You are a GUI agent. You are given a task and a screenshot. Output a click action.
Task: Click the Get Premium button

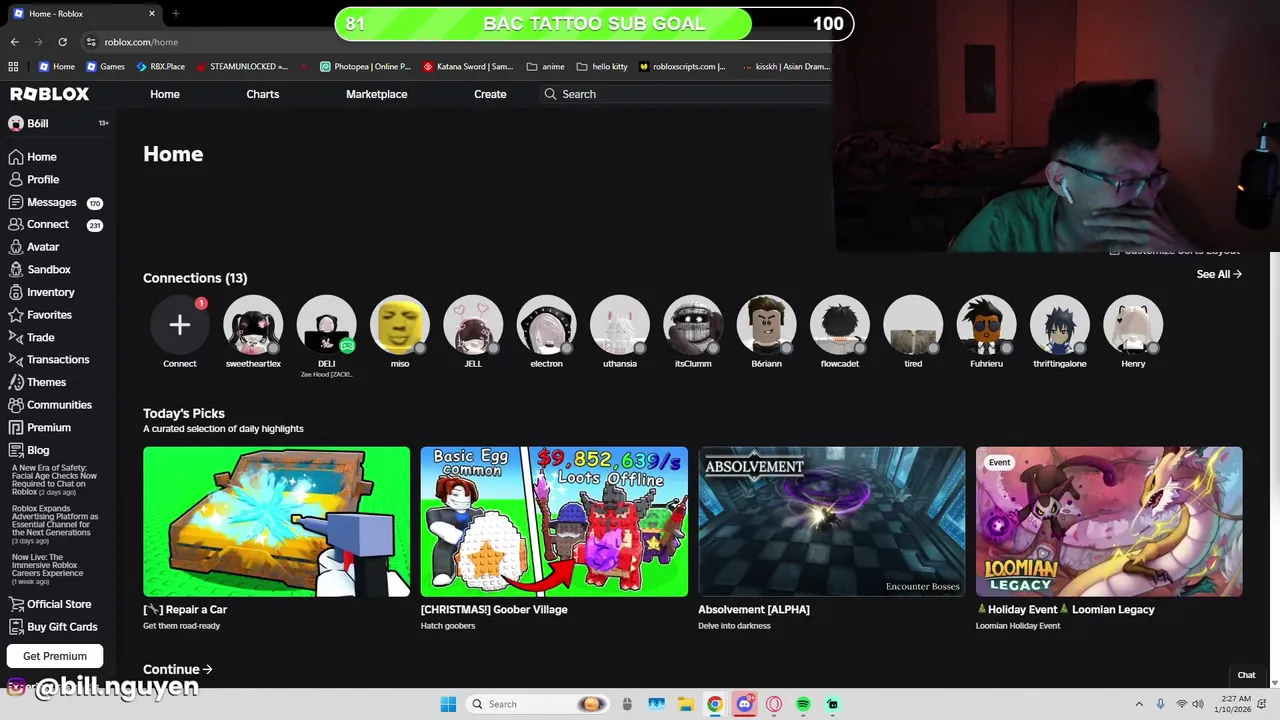[55, 656]
